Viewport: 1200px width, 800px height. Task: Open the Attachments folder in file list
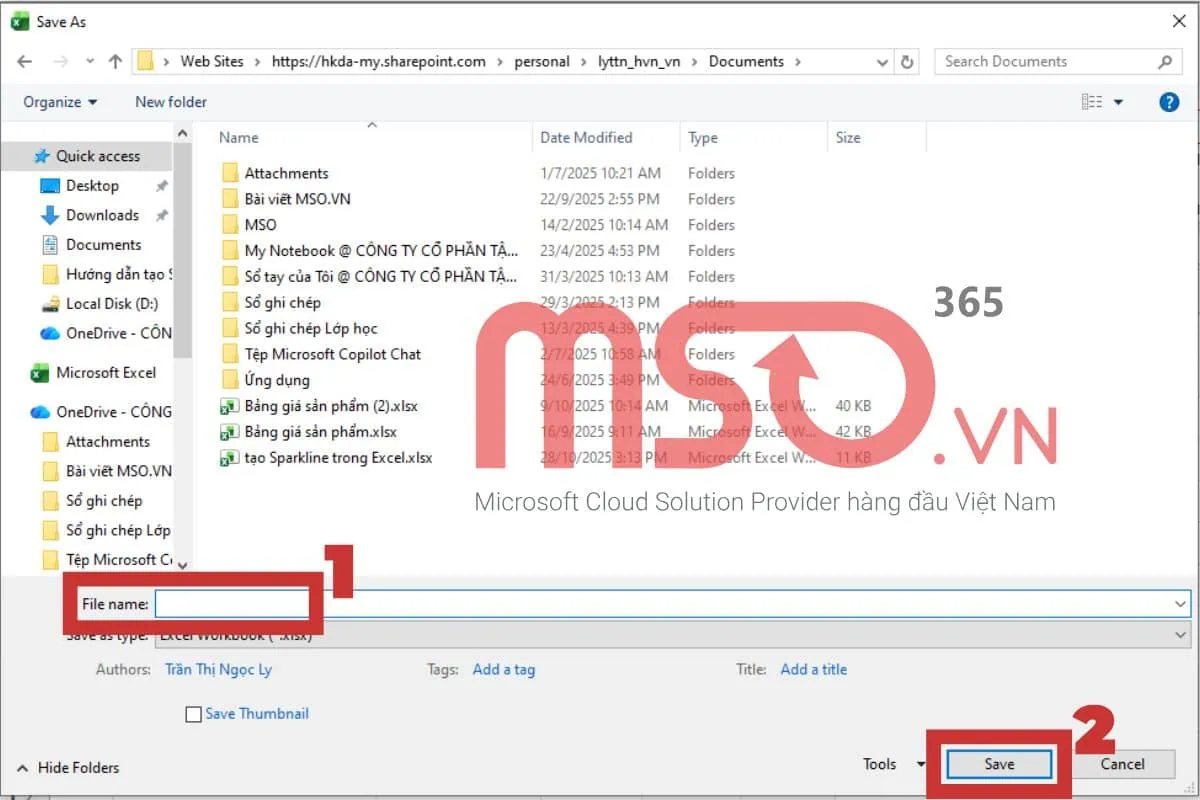click(286, 173)
